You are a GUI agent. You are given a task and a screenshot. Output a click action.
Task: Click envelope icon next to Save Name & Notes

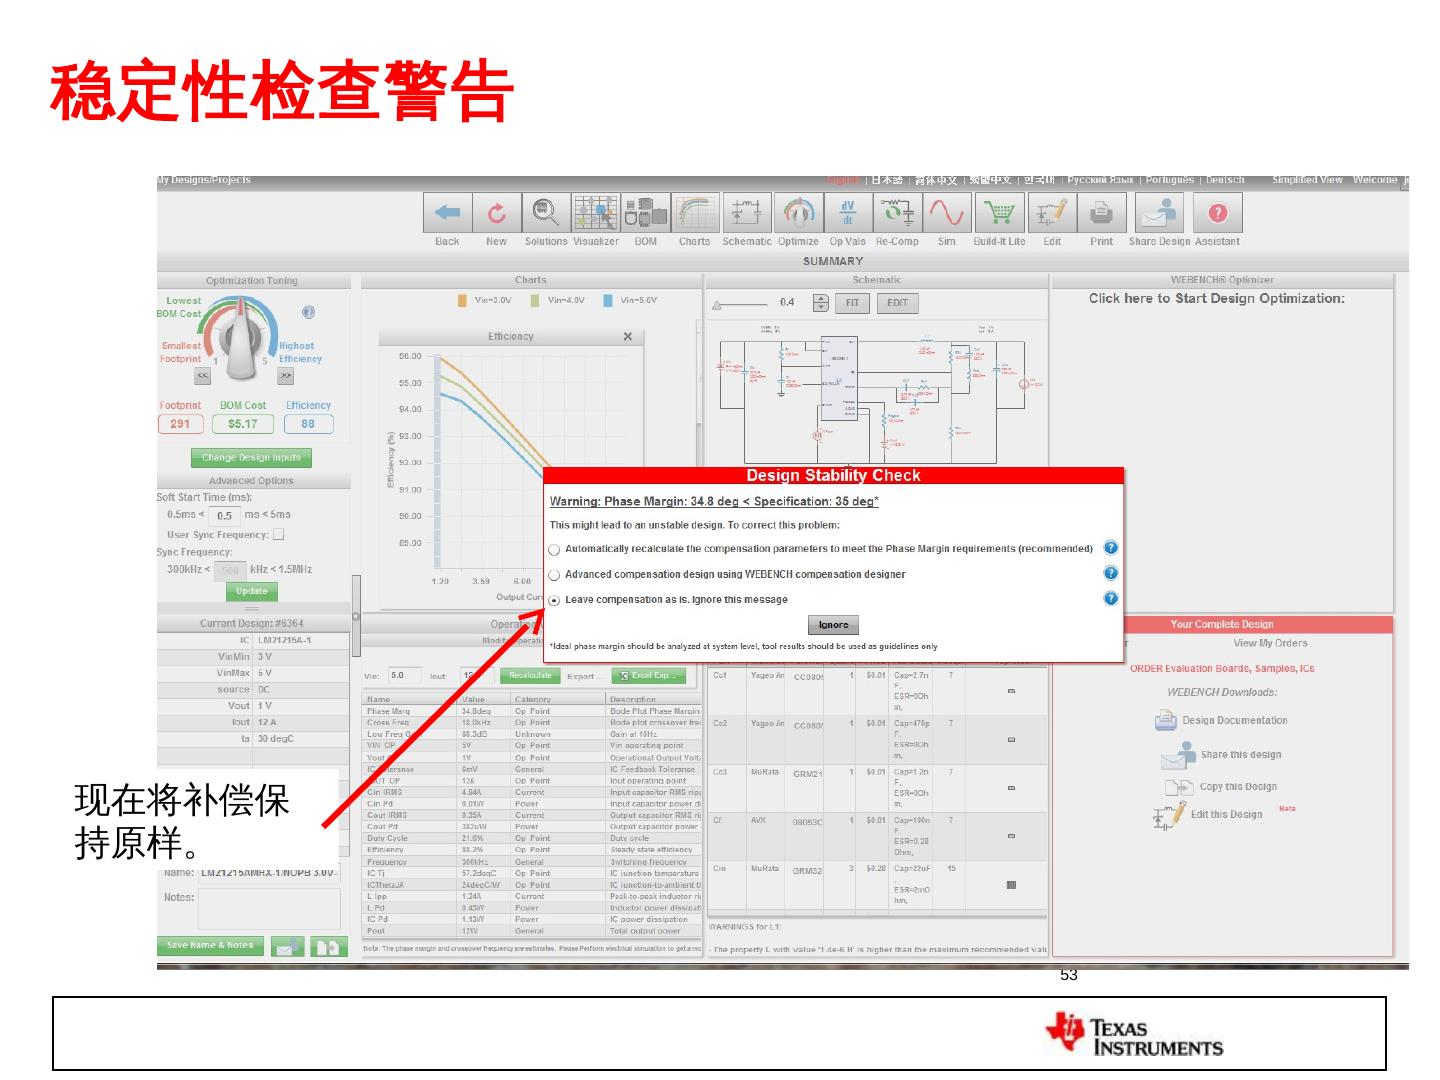(x=287, y=946)
